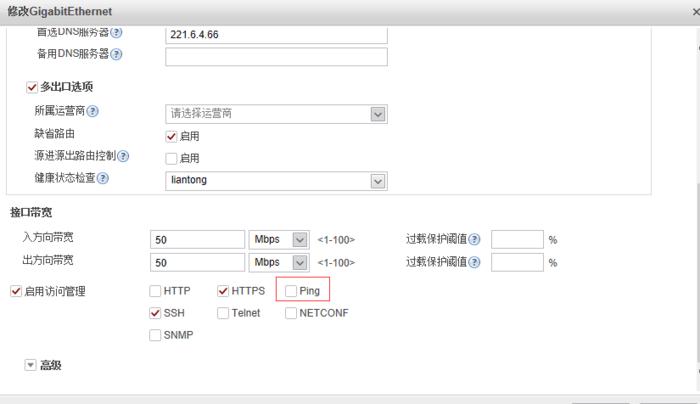
Task: Enable 源进源出路由控制 checkbox
Action: tap(171, 158)
